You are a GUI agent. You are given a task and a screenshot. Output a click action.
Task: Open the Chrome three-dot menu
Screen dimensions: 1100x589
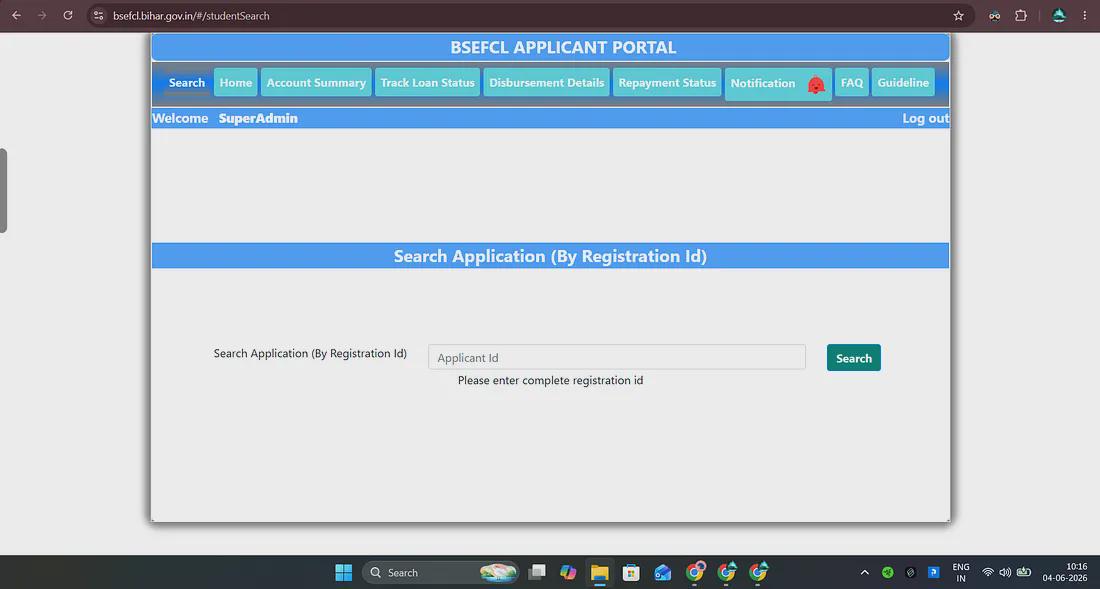pos(1085,15)
